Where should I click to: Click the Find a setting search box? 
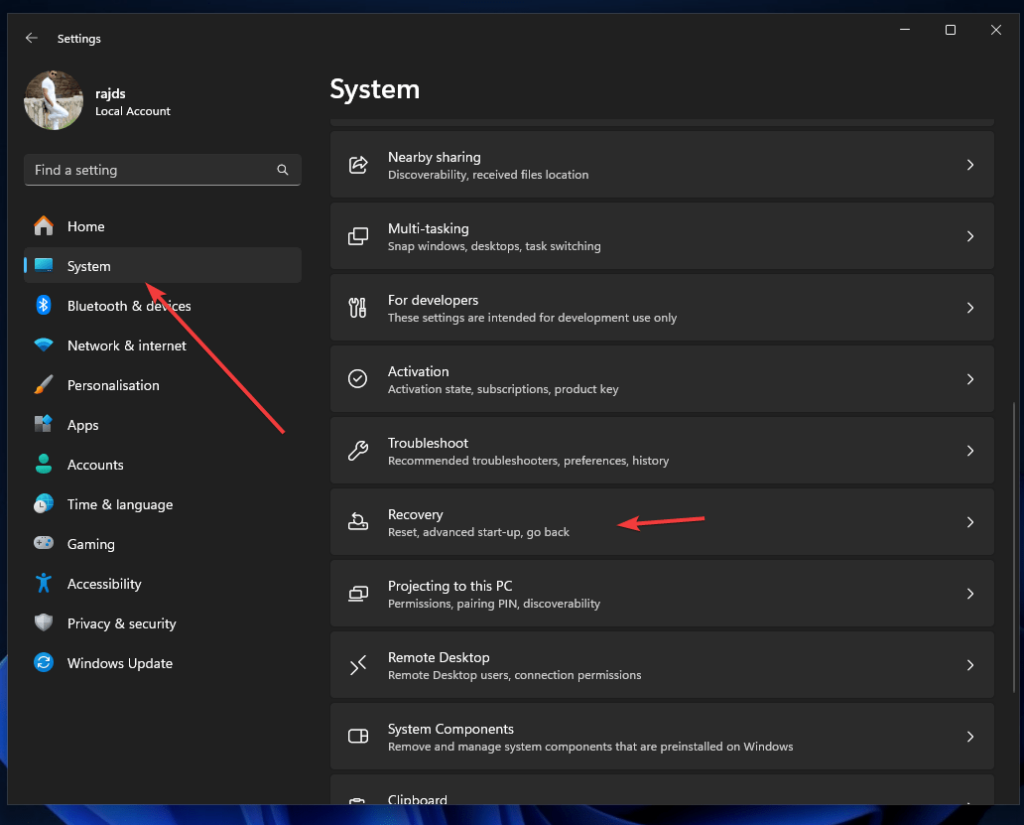click(163, 170)
